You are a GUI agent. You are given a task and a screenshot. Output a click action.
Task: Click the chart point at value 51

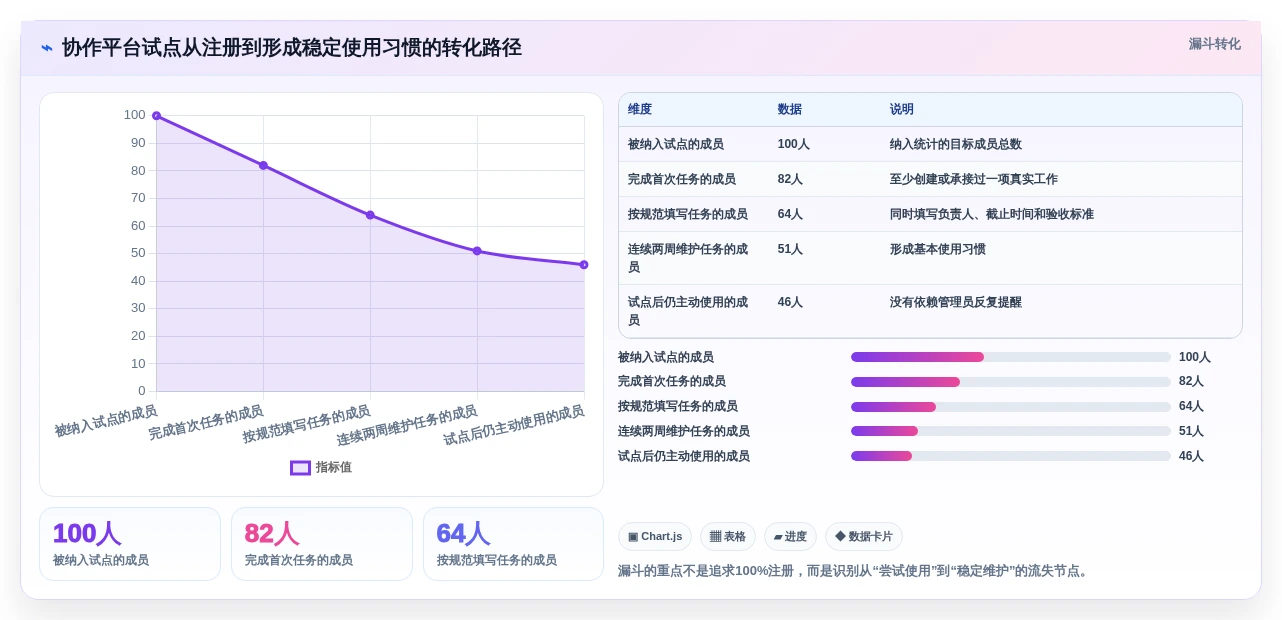tap(477, 251)
